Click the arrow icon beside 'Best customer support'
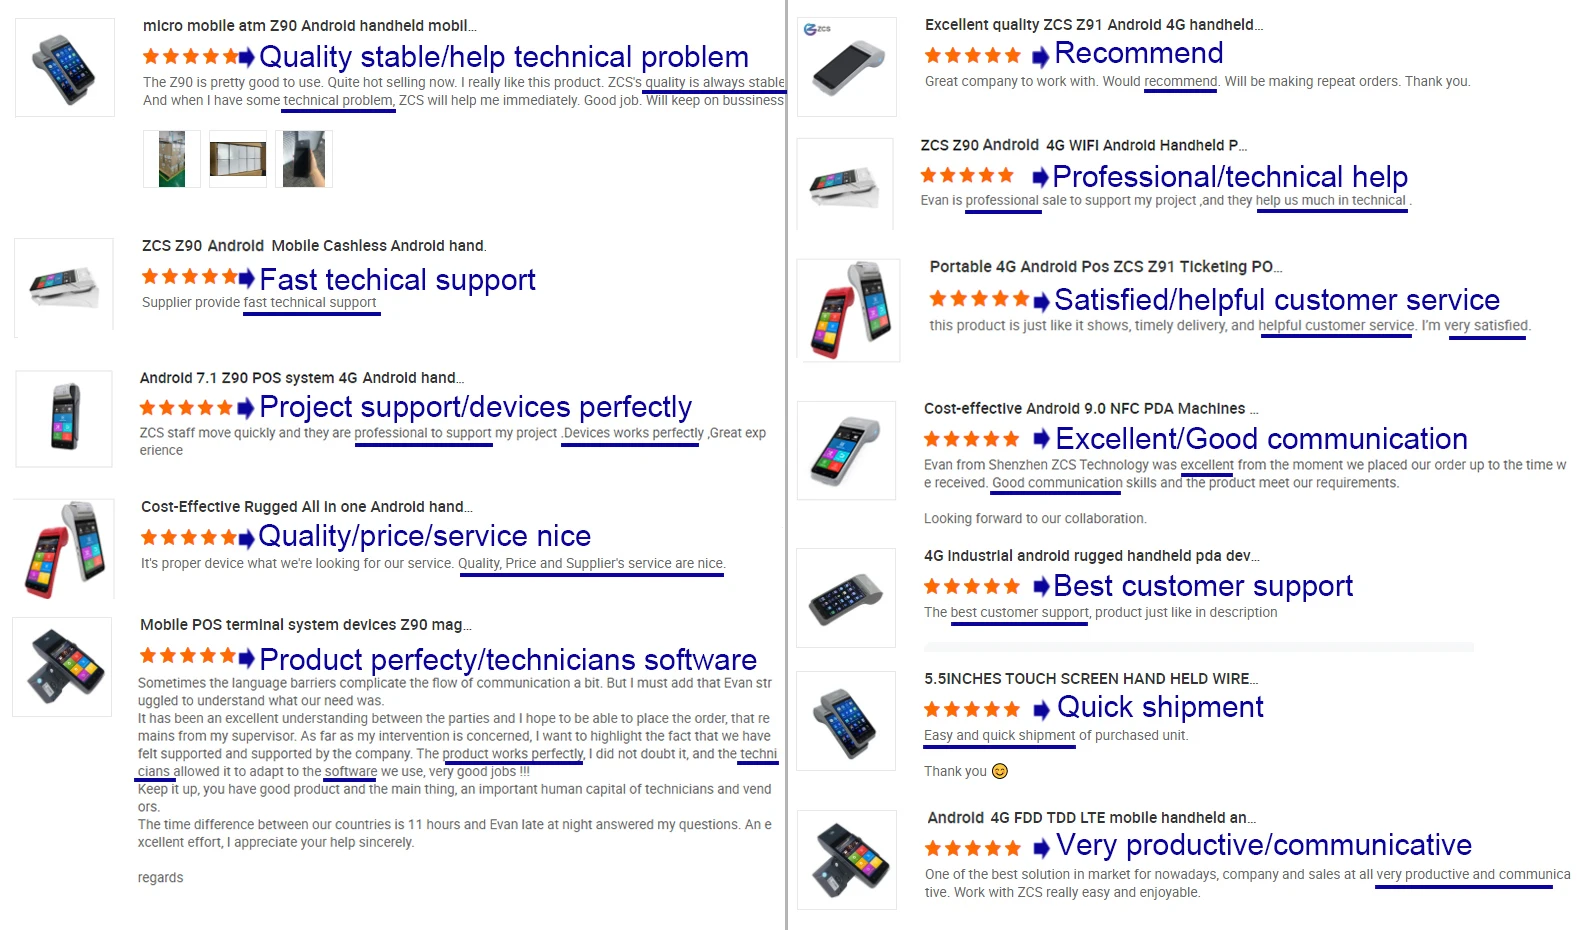 coord(1041,587)
